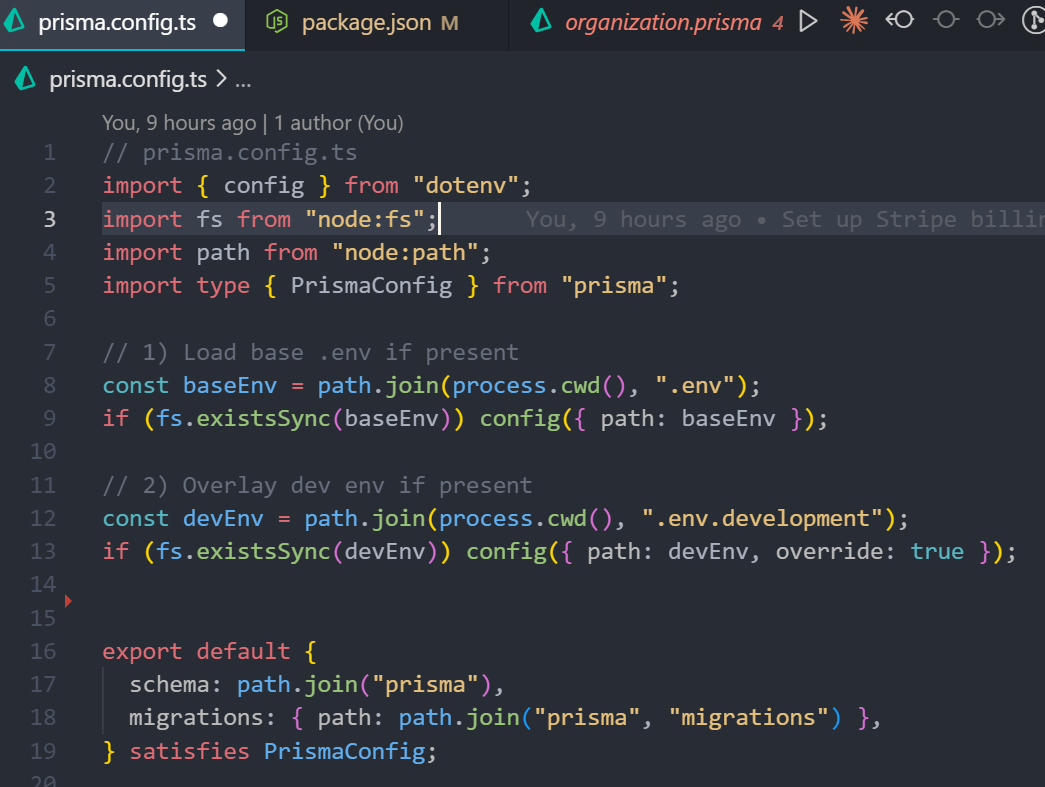
Task: Open the package.json tab
Action: coord(377,23)
